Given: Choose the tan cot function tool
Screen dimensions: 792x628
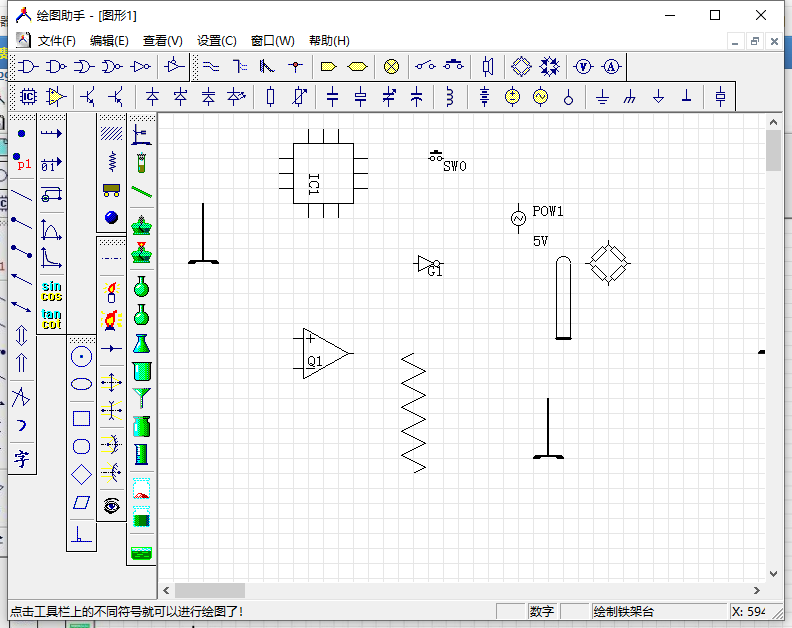Looking at the screenshot, I should (x=52, y=319).
